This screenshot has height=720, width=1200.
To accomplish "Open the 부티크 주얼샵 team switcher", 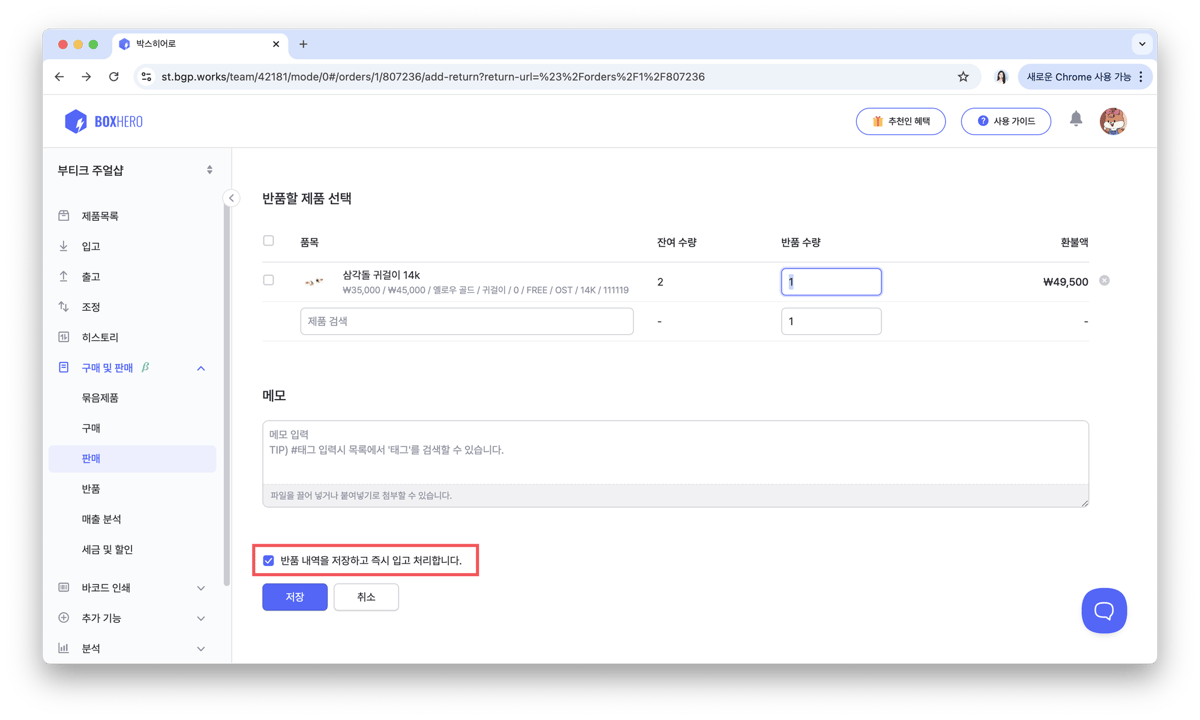I will (135, 170).
